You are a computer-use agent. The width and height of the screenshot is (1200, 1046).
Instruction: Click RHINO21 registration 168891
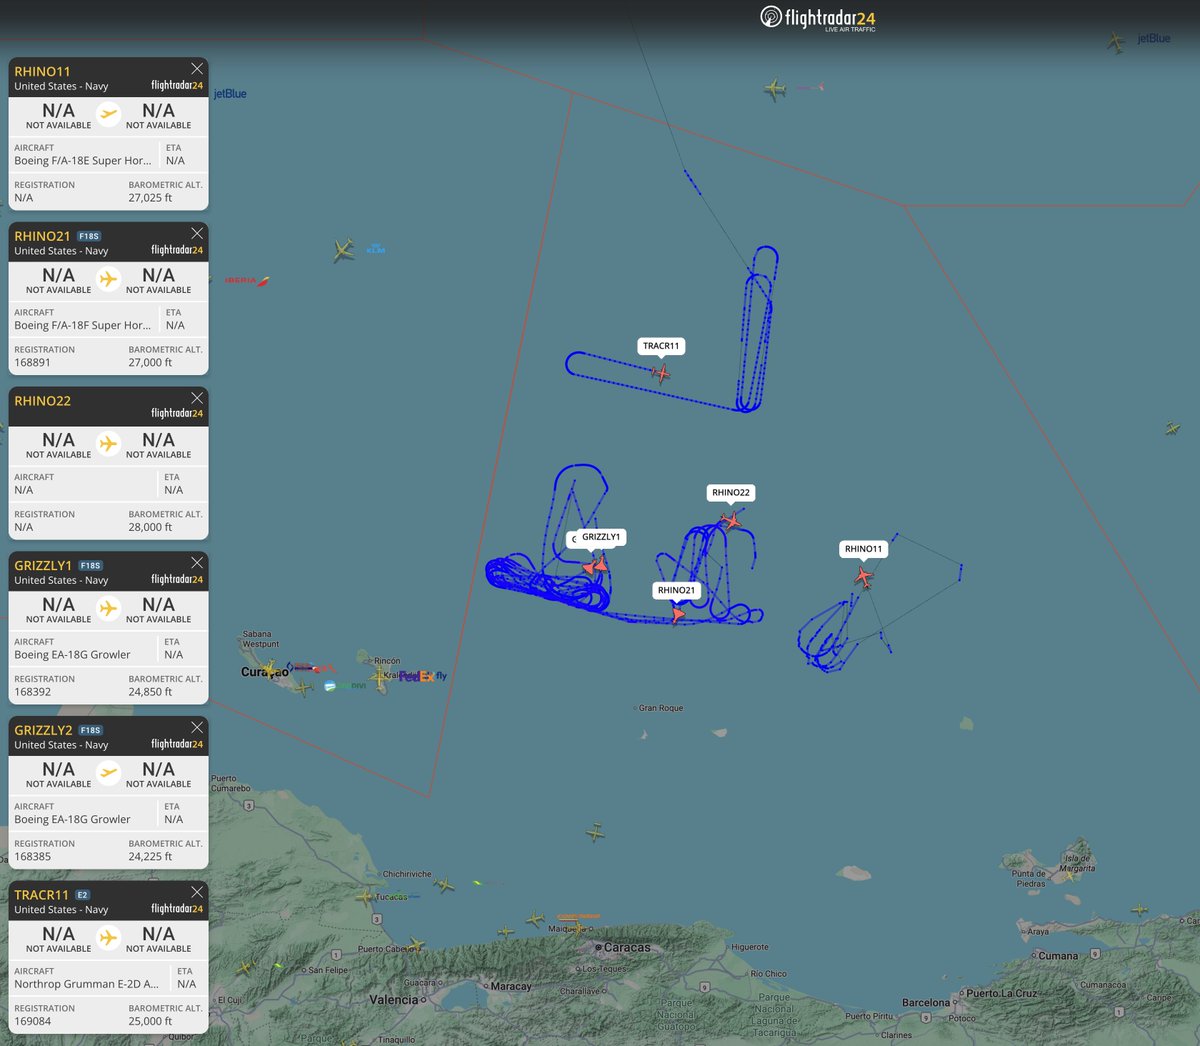(x=32, y=363)
